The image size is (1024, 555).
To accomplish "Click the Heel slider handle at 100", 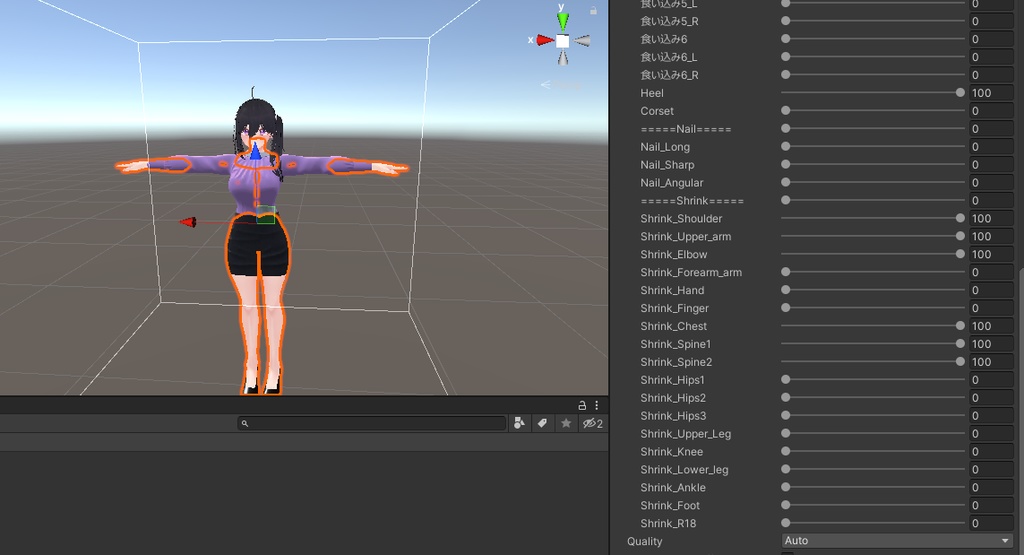I will click(x=960, y=93).
